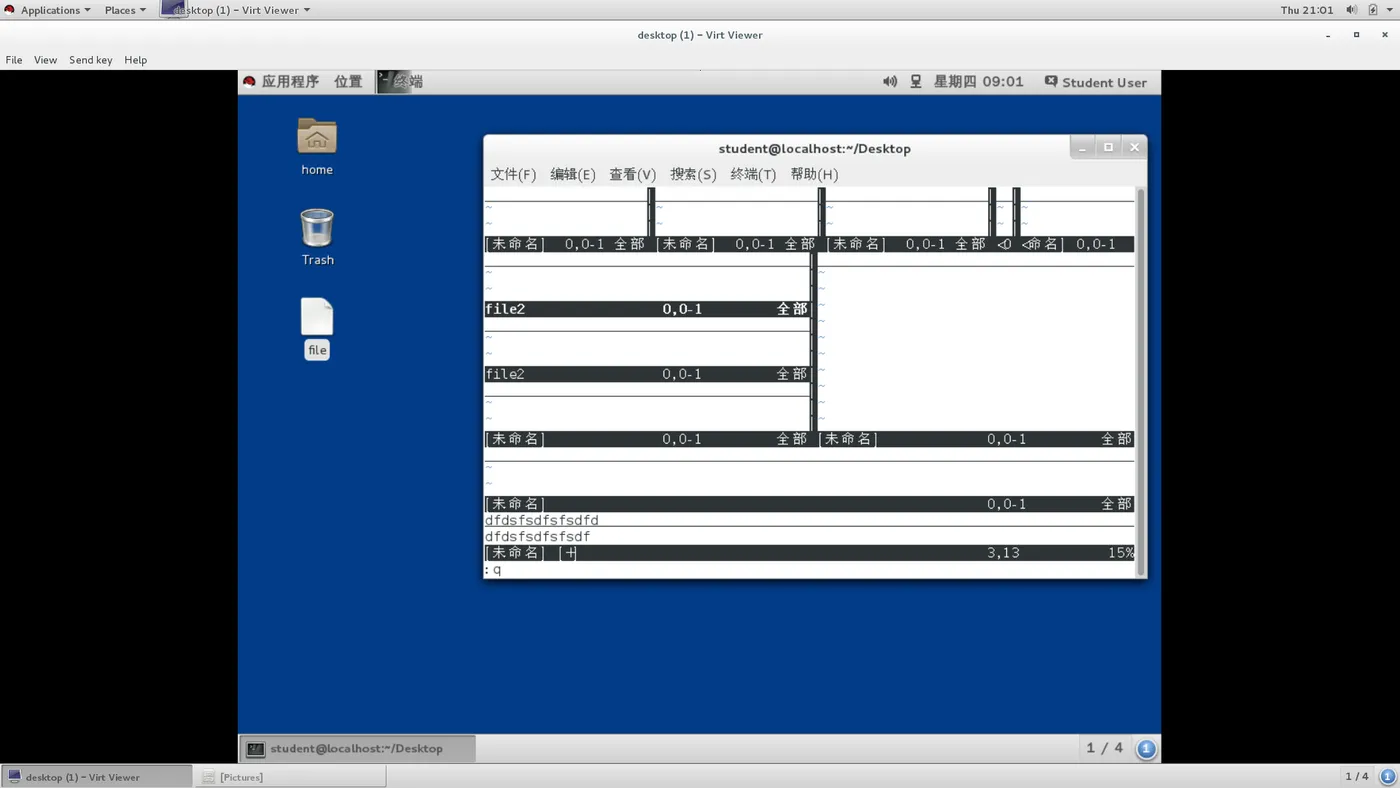Viewport: 1400px width, 788px height.
Task: Click the guest panel network connection icon
Action: (x=915, y=82)
